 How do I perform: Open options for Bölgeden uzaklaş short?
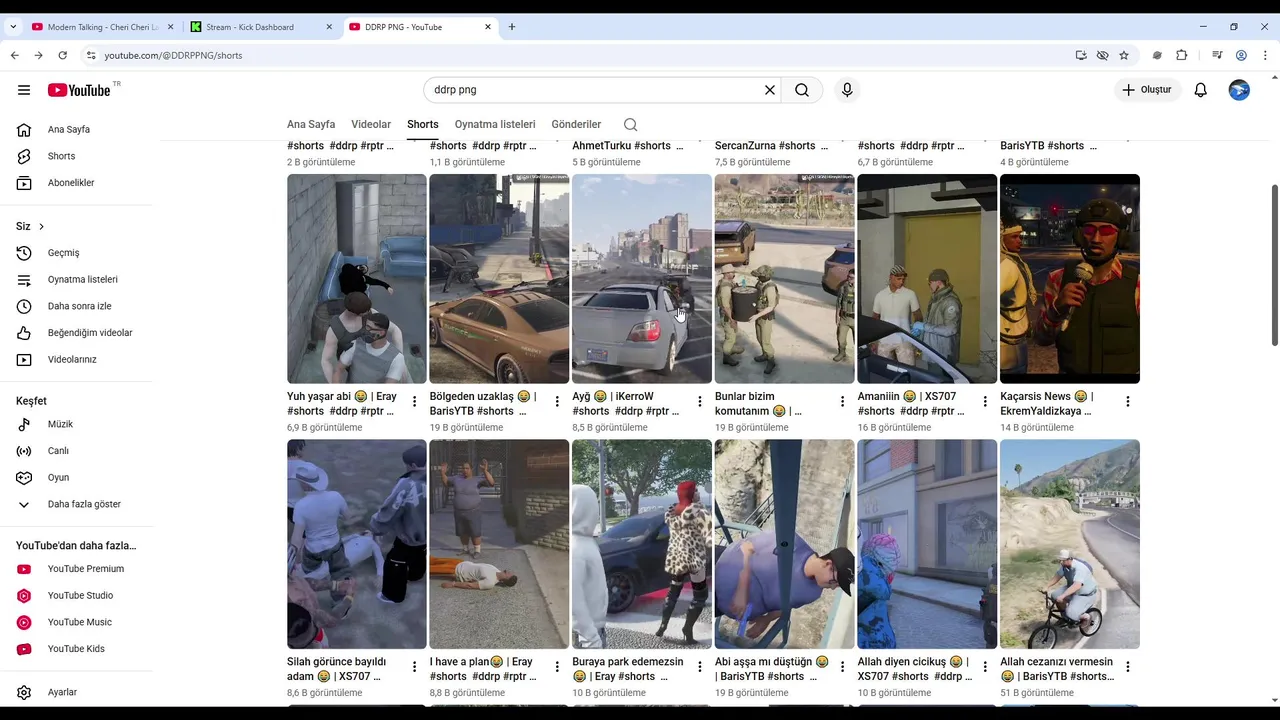tap(557, 401)
